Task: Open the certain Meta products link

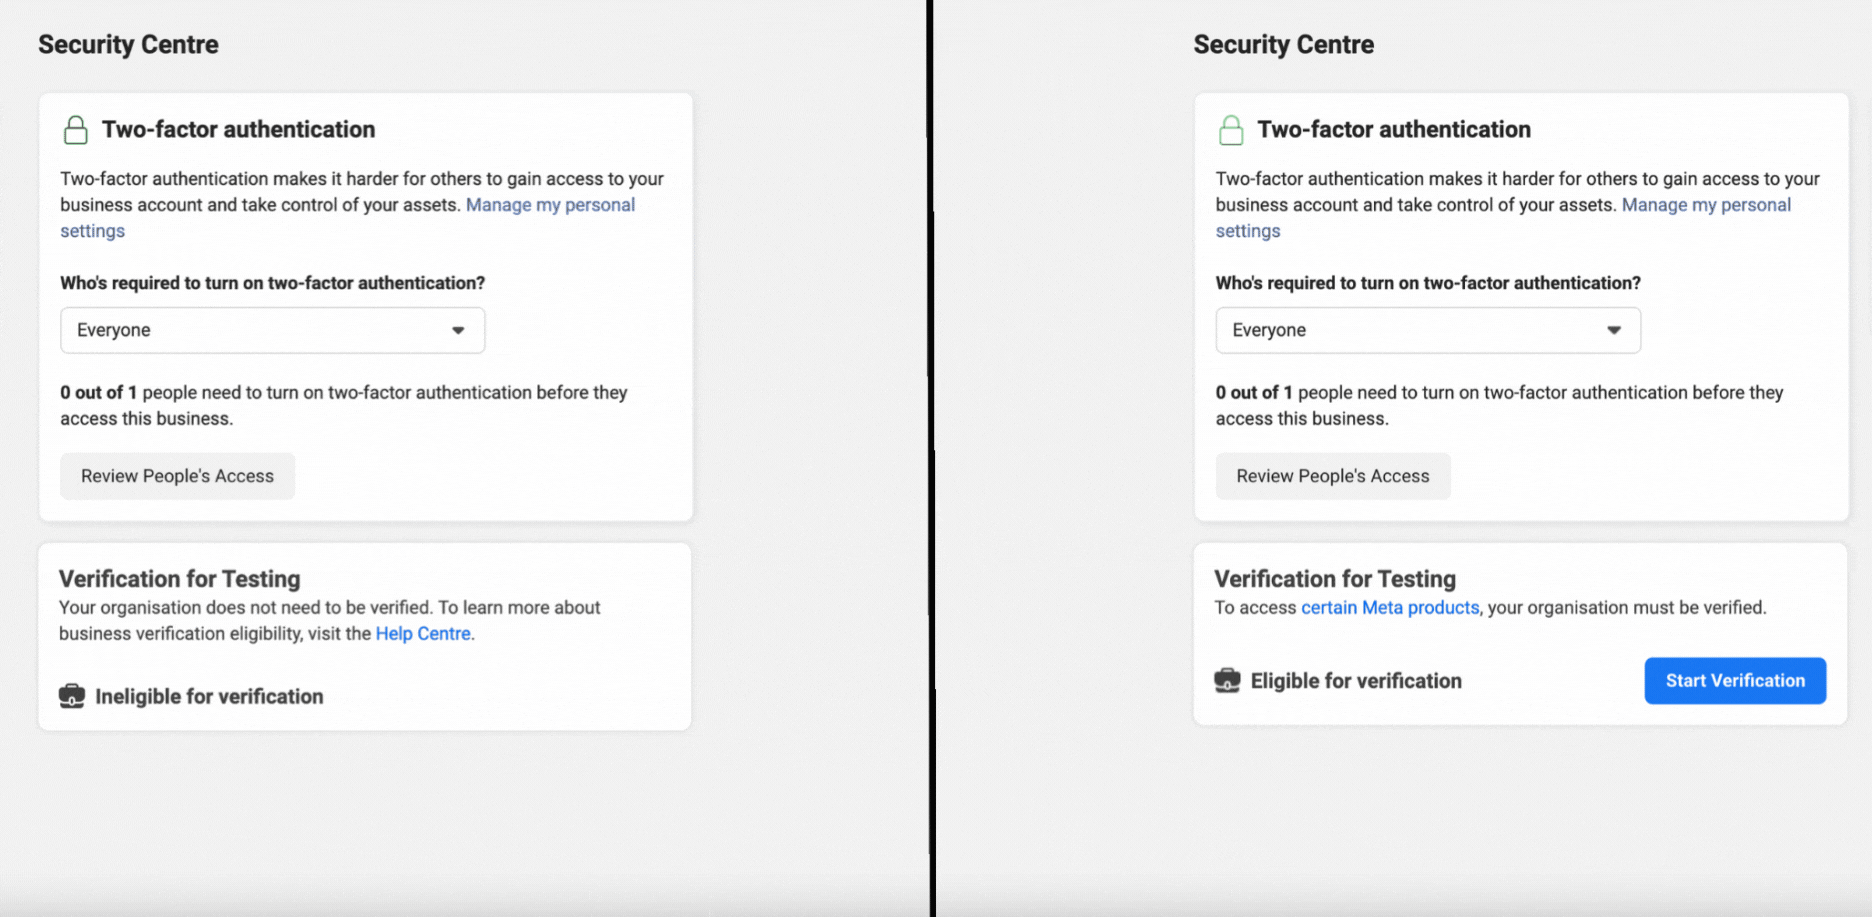Action: tap(1389, 607)
